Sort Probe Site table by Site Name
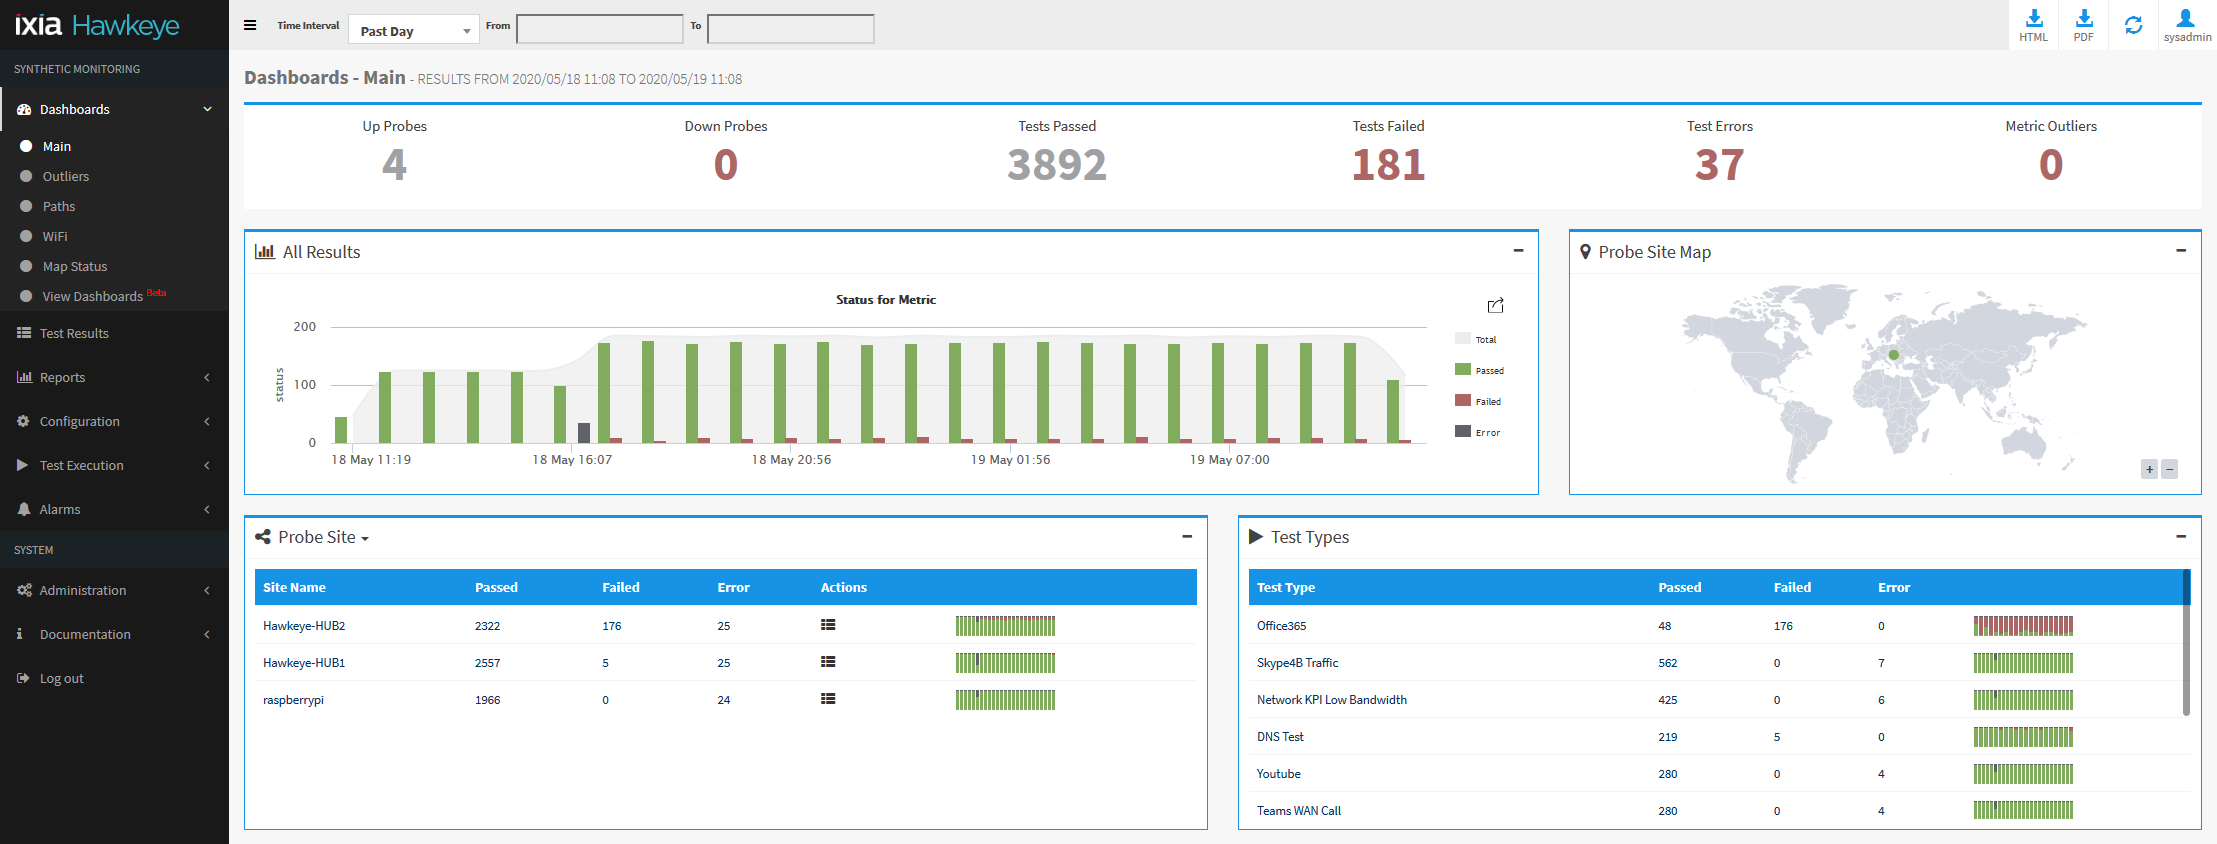 [294, 587]
